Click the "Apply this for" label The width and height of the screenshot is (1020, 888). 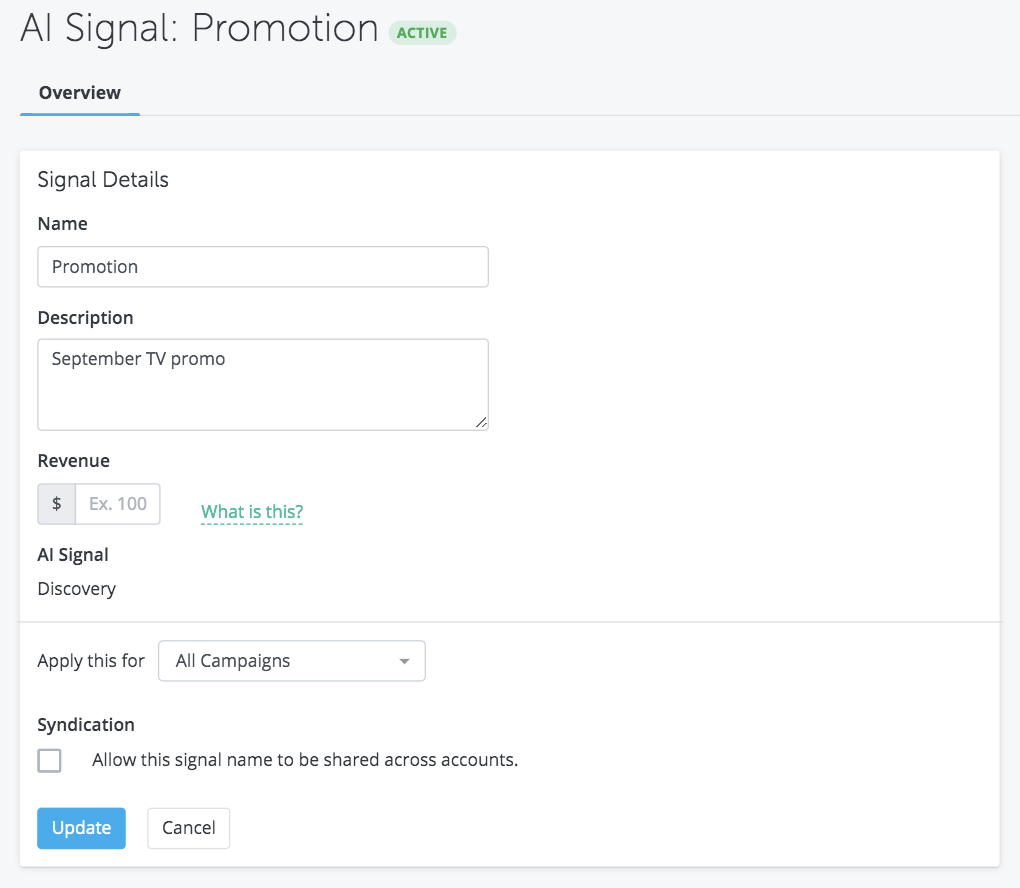[x=91, y=661]
